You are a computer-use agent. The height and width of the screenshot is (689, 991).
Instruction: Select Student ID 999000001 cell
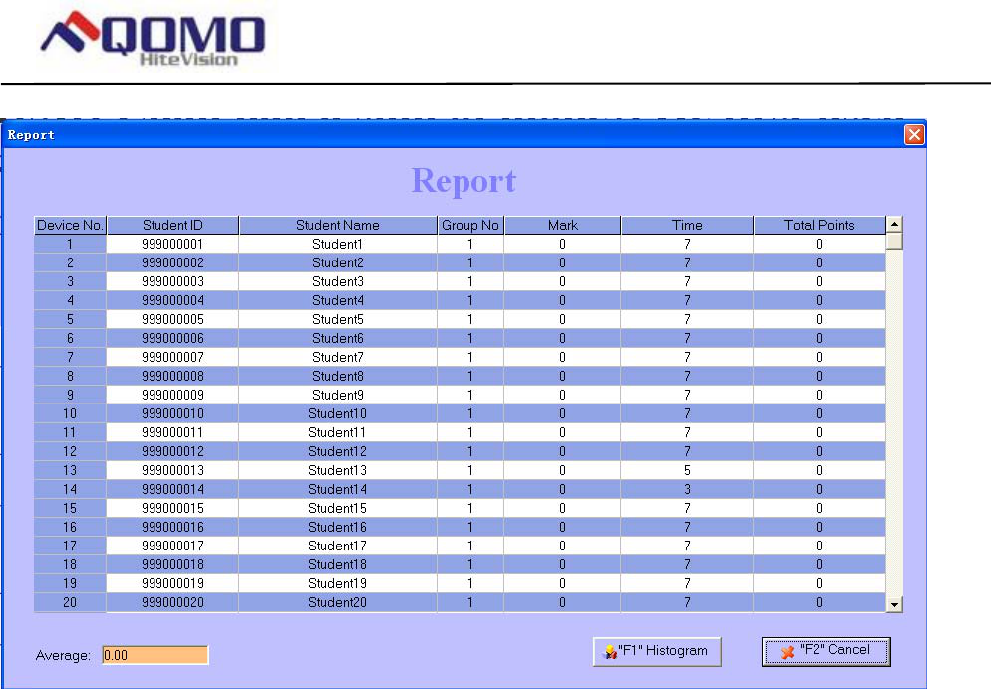pyautogui.click(x=173, y=244)
